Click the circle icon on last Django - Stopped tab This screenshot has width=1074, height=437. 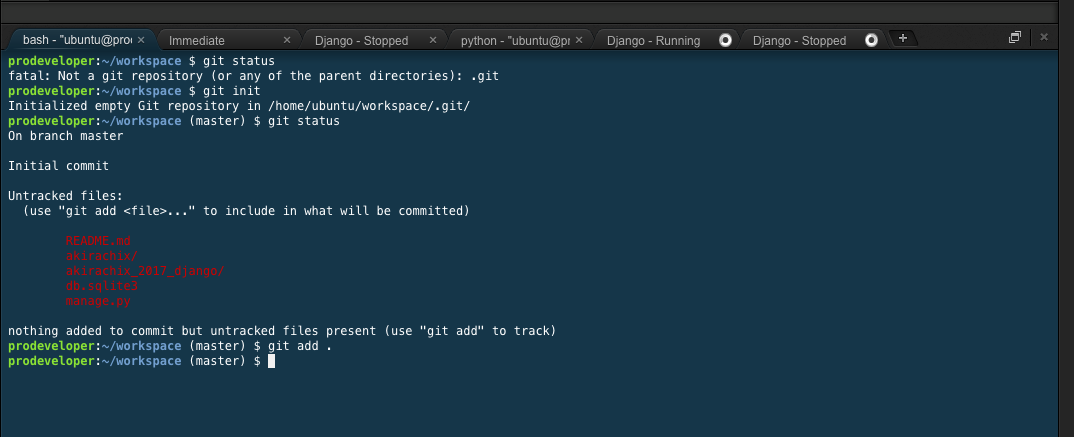tap(871, 40)
